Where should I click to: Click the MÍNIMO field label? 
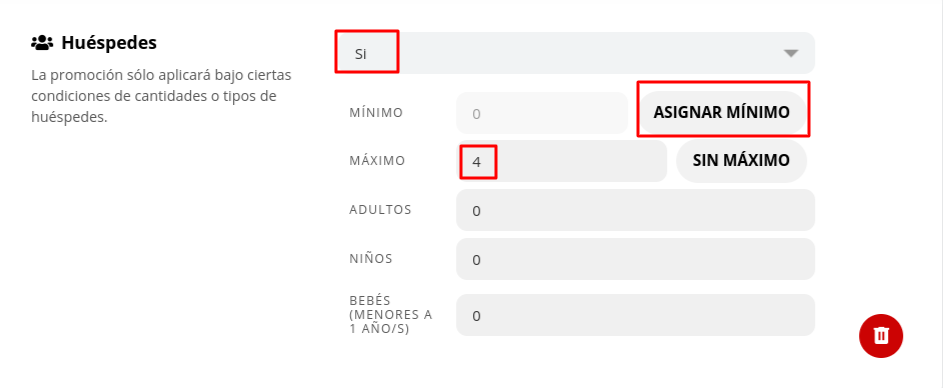376,112
